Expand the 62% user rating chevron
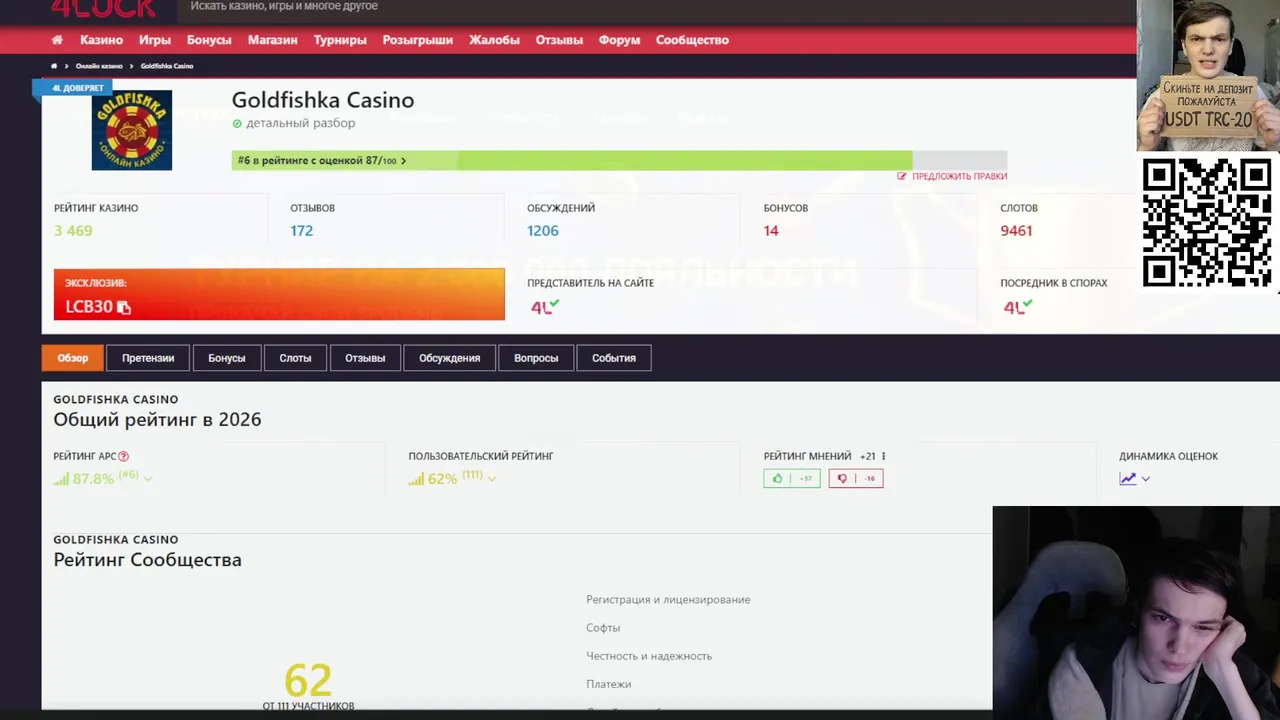Screen dimensions: 1280x720 click(x=492, y=479)
